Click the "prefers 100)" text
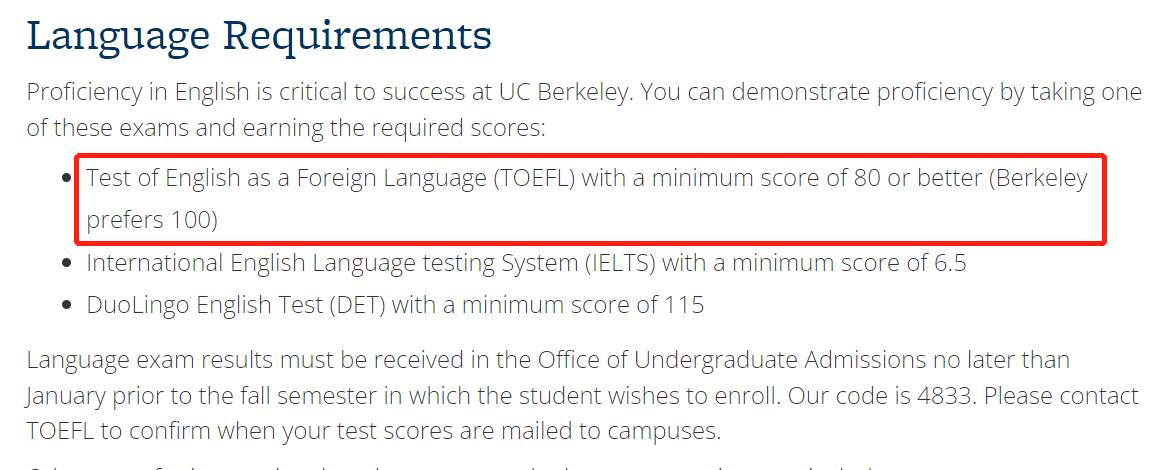This screenshot has width=1171, height=470. (152, 221)
